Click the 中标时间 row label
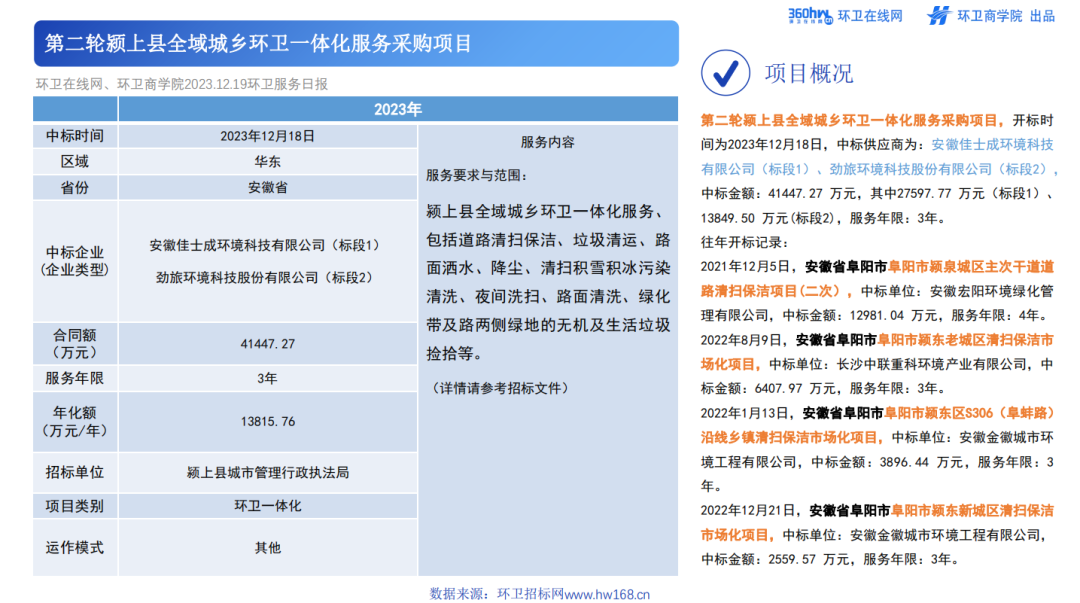The image size is (1080, 603). pyautogui.click(x=75, y=136)
